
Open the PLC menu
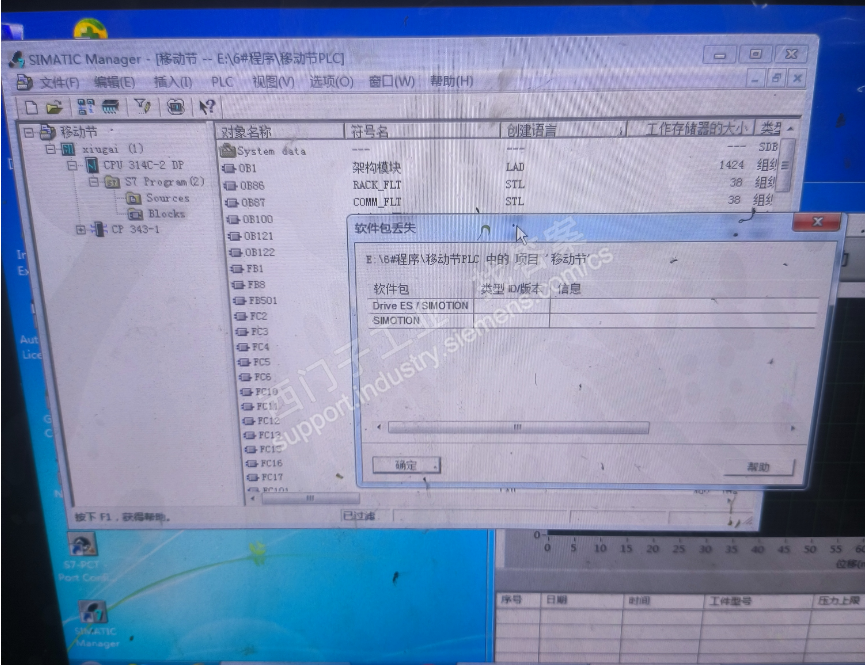tap(222, 82)
